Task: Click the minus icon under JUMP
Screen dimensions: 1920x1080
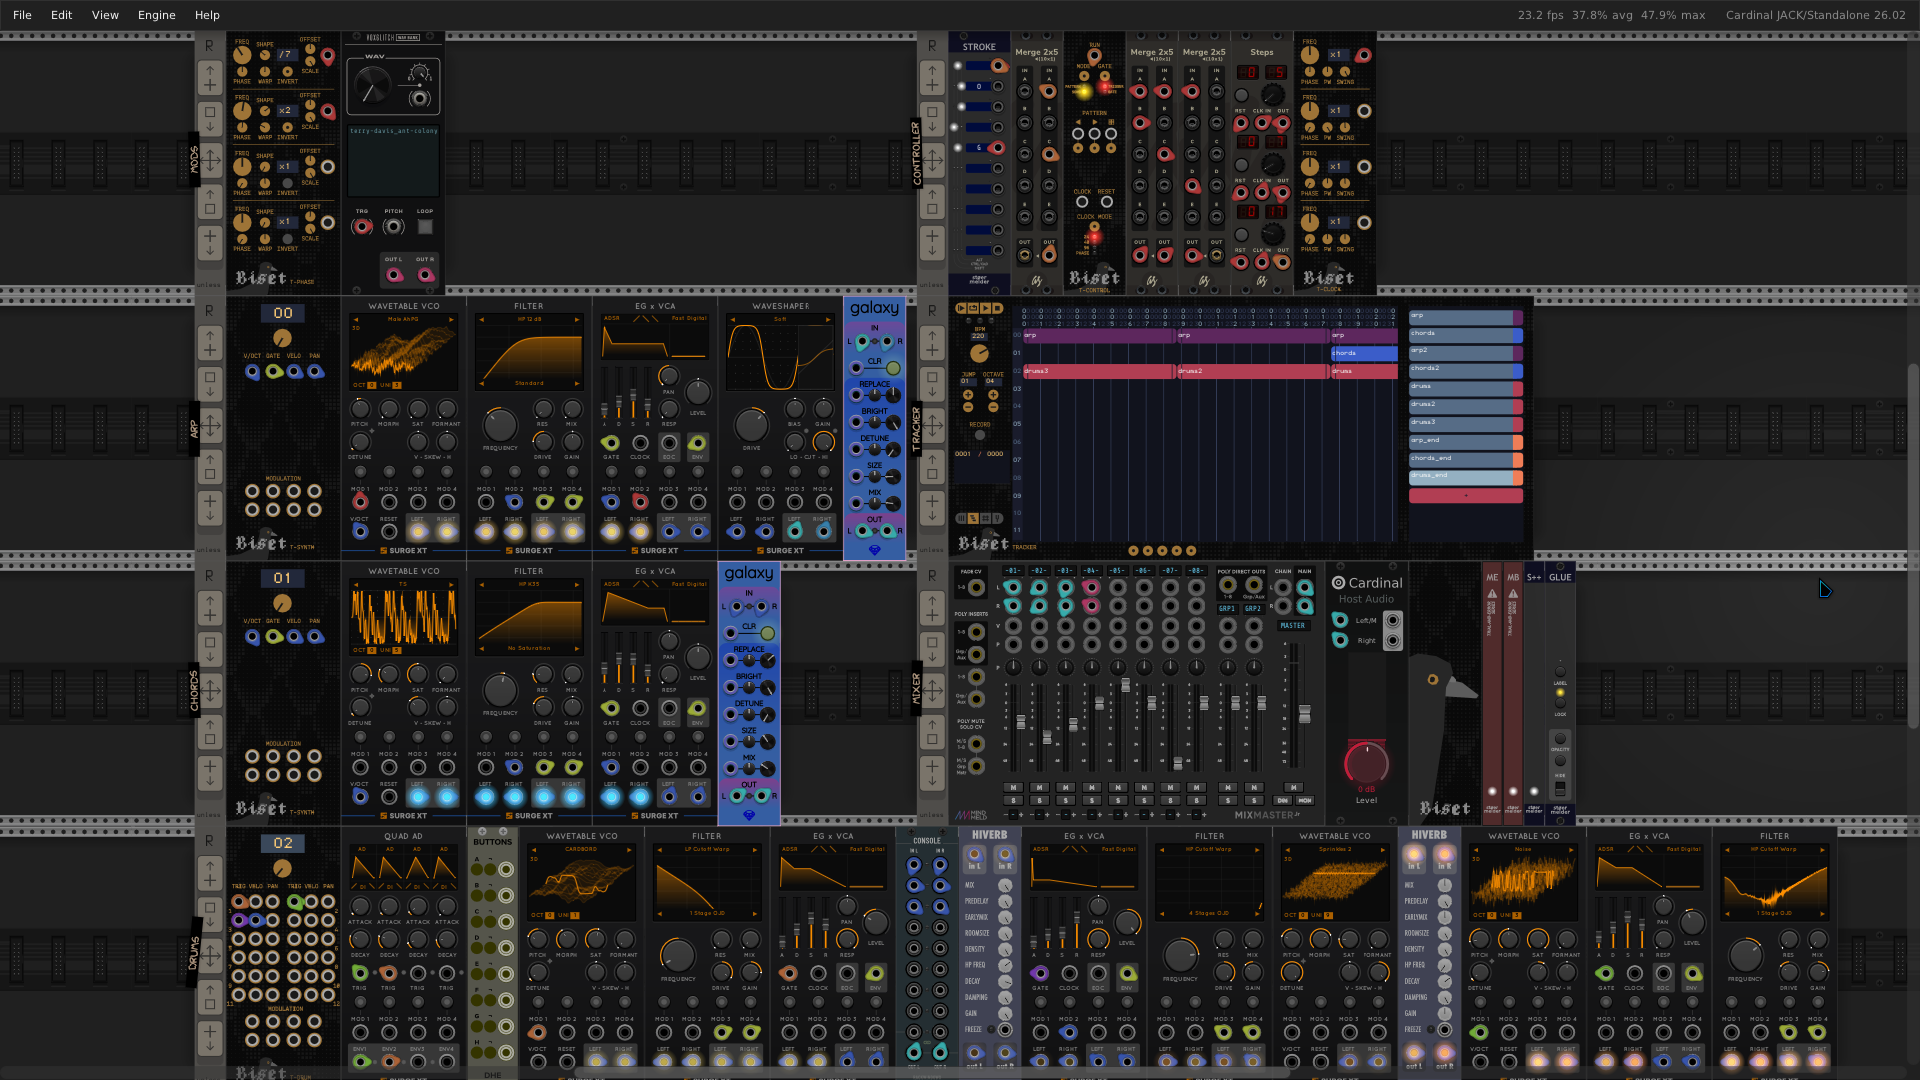Action: (x=967, y=407)
